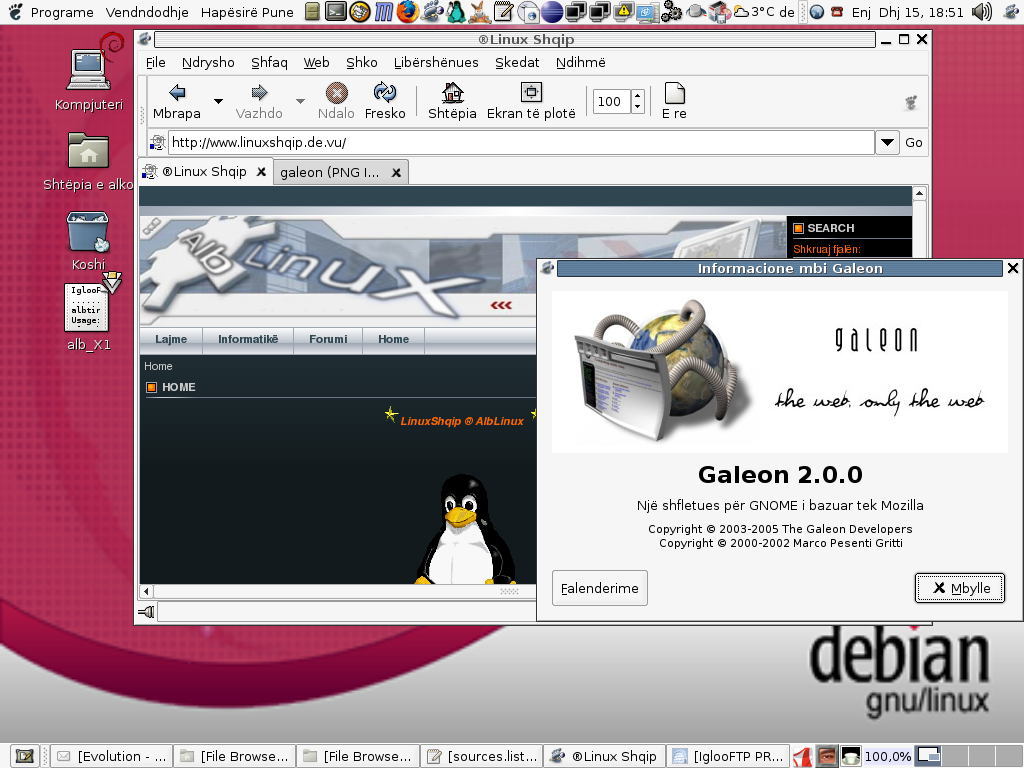Launch the blue M application icon in panel

coord(384,11)
